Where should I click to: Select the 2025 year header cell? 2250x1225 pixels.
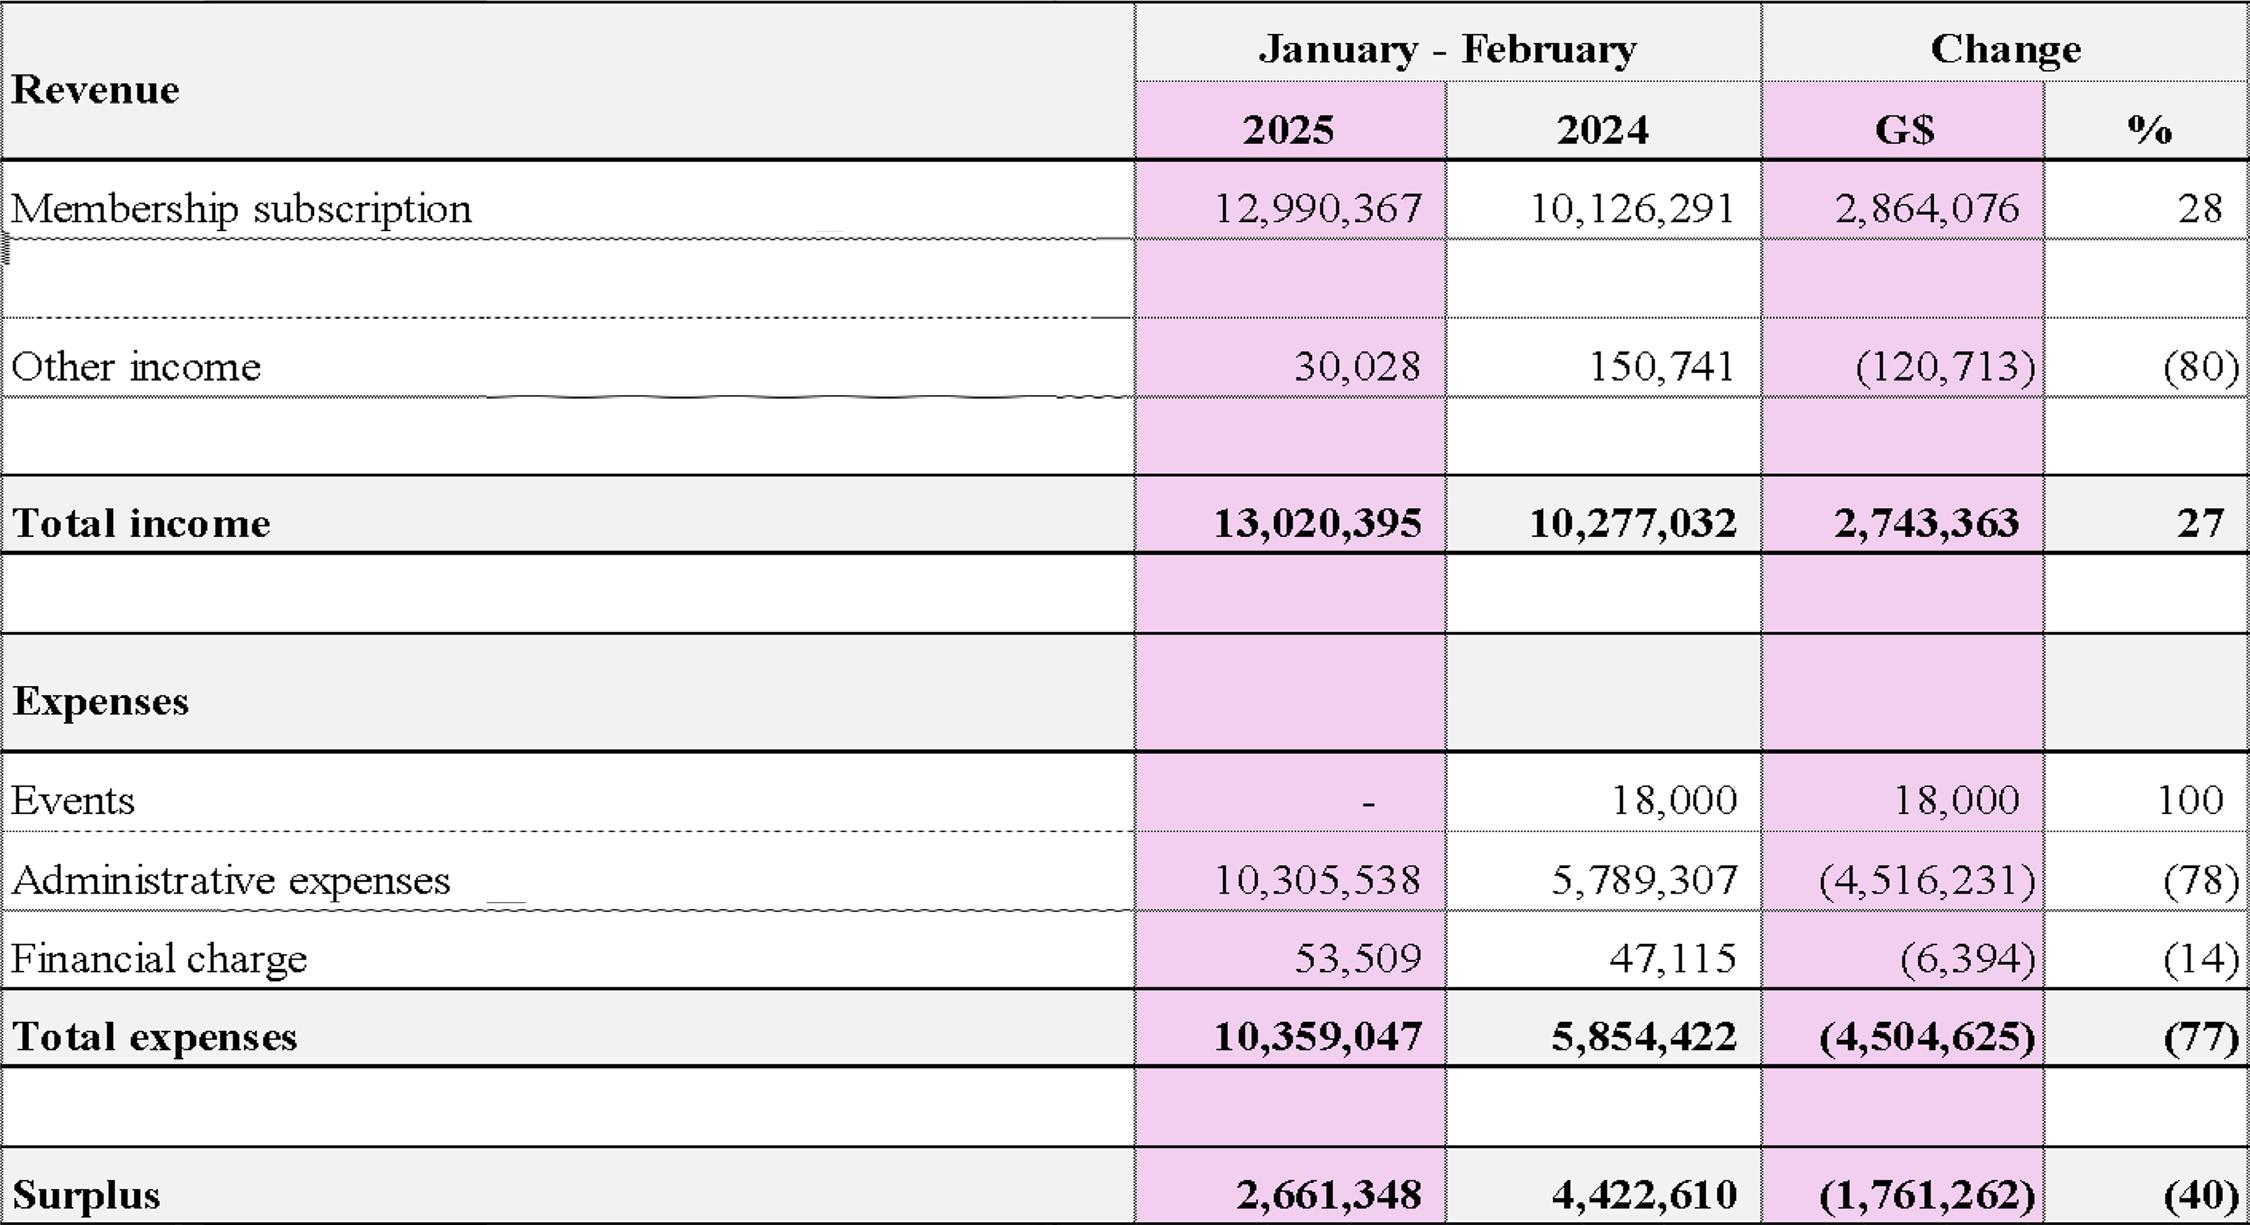point(1288,130)
